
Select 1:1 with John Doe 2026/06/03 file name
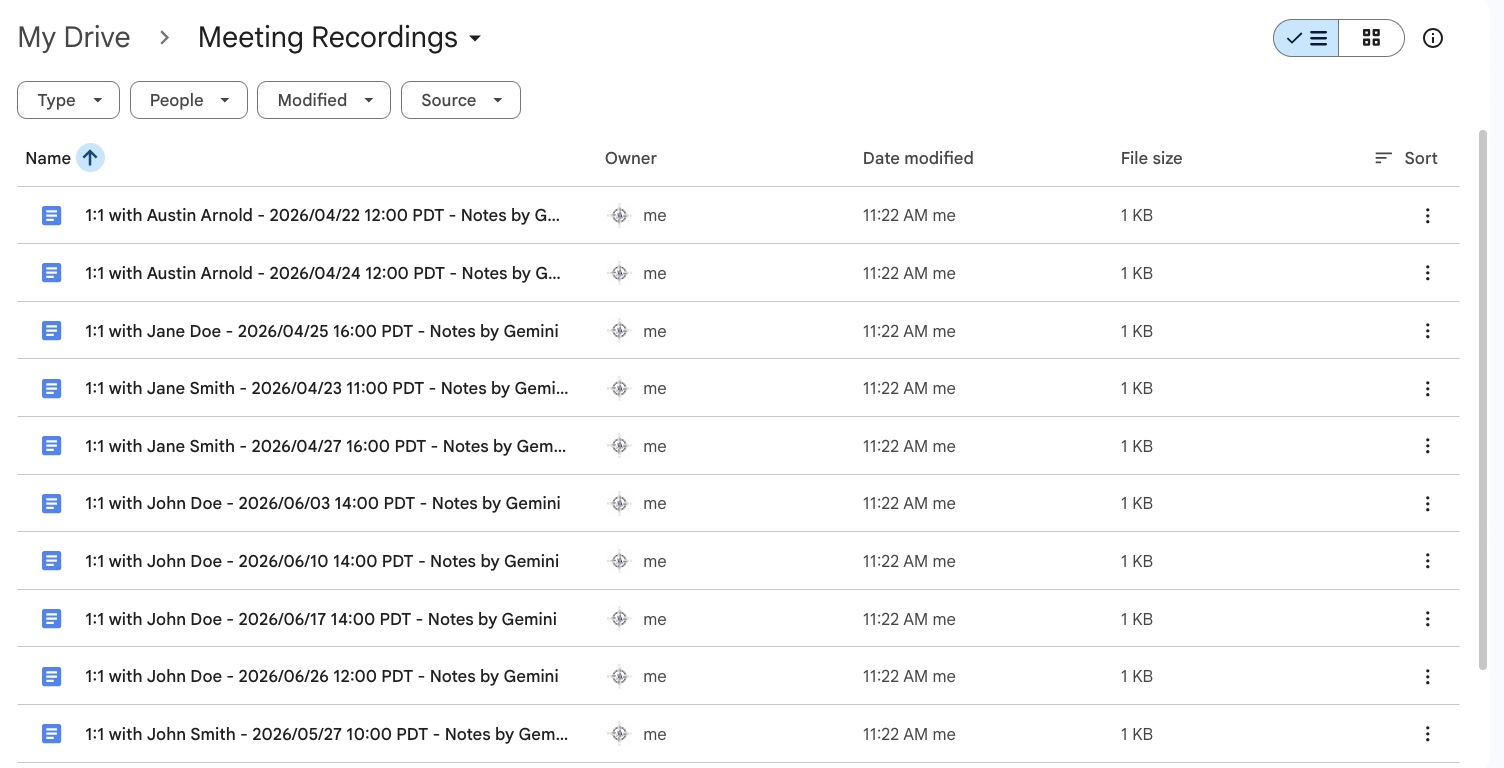(323, 503)
